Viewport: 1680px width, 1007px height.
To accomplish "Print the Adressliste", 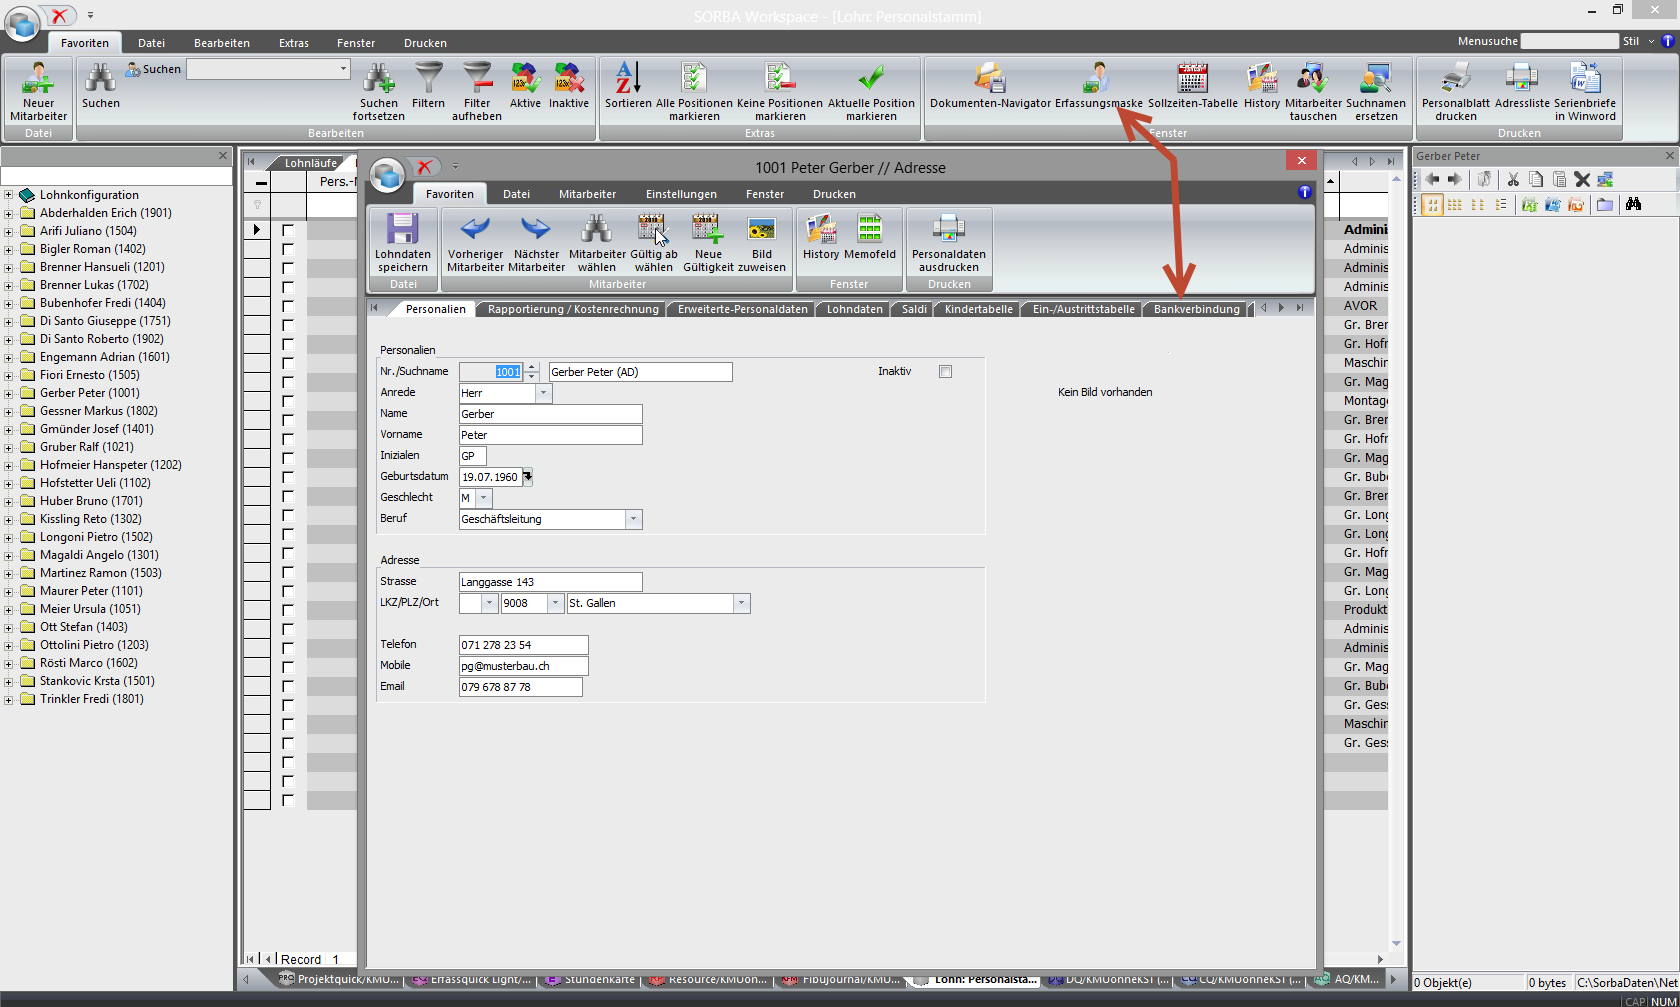I will coord(1522,85).
